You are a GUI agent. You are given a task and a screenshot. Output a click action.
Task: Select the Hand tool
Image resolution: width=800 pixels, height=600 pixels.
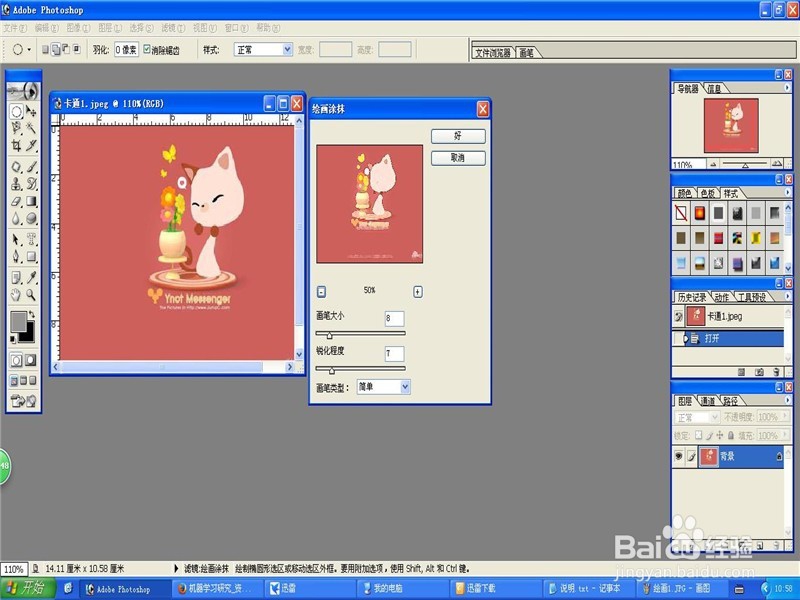pyautogui.click(x=16, y=295)
